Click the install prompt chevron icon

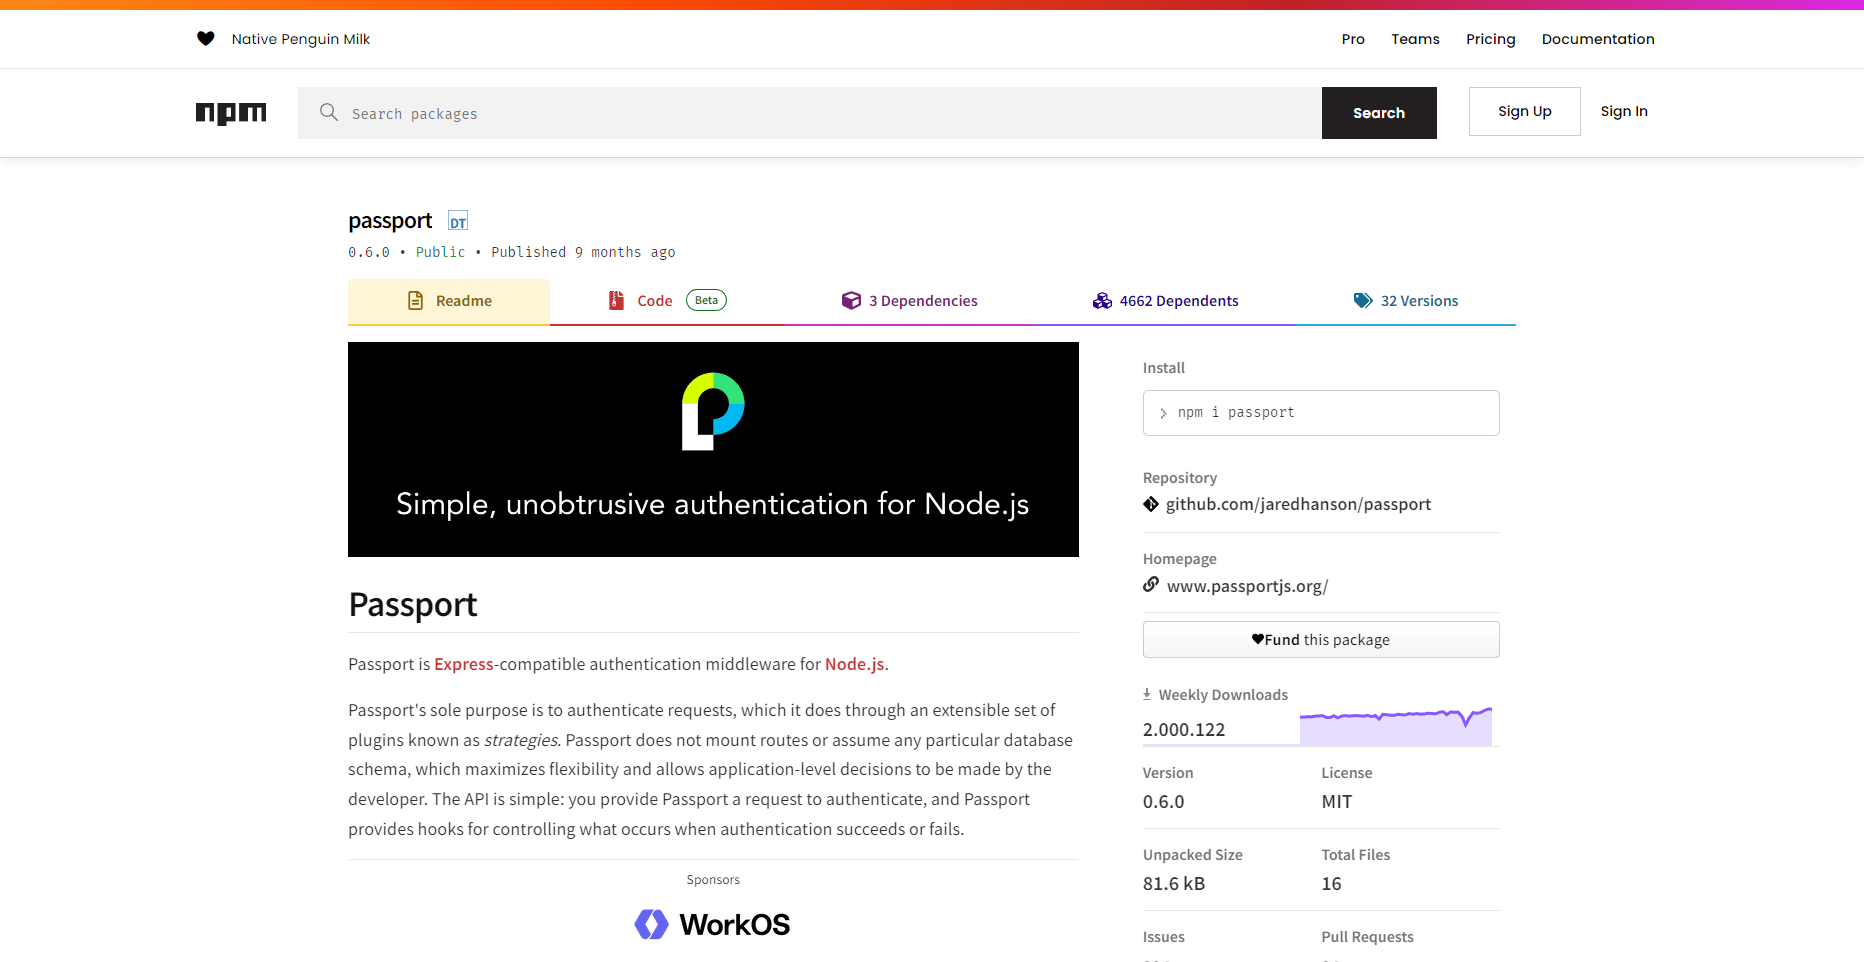point(1163,413)
